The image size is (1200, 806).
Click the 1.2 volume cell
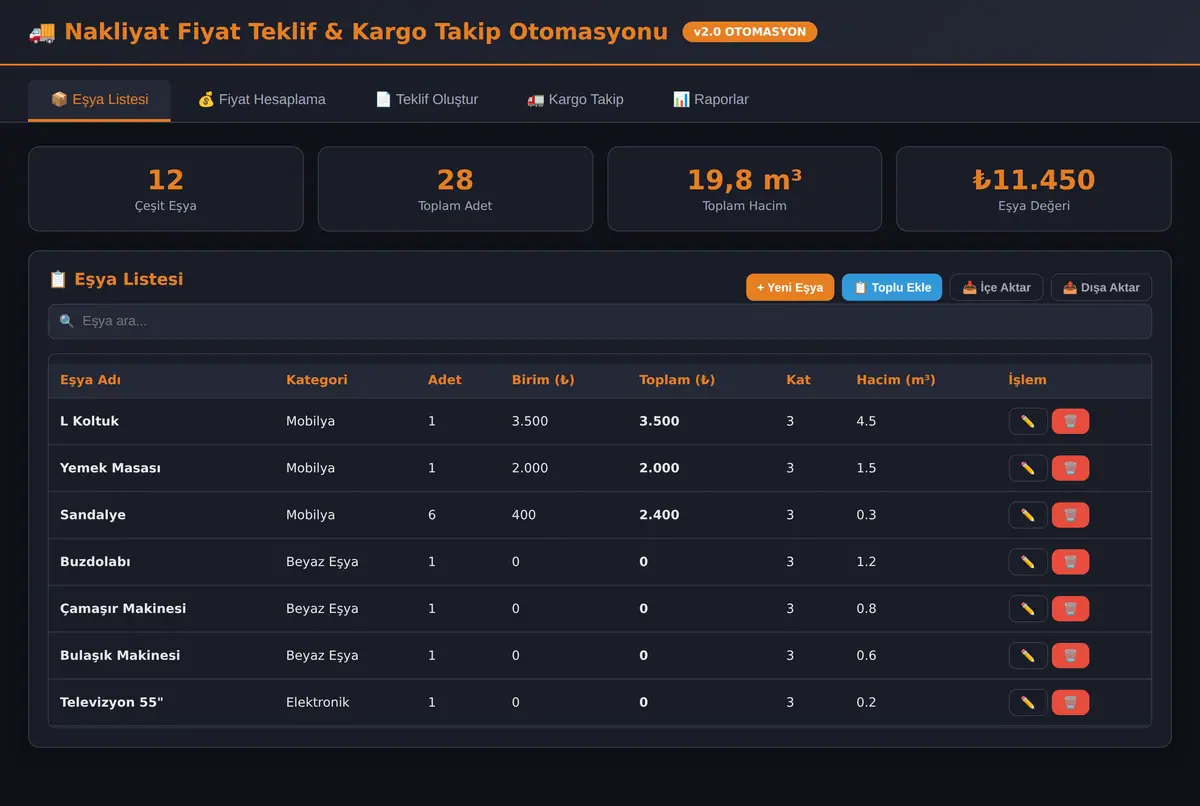pyautogui.click(x=866, y=562)
